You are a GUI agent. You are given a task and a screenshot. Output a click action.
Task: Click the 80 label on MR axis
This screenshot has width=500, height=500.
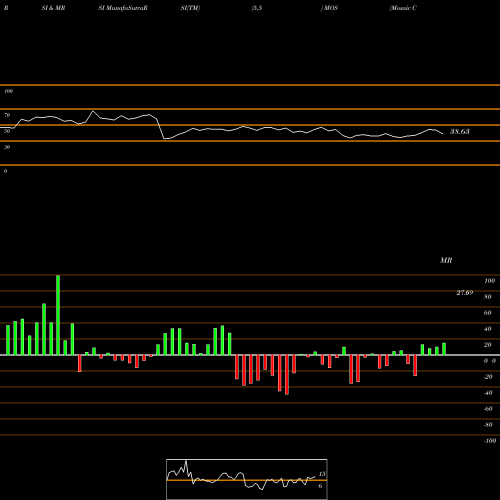coord(488,297)
